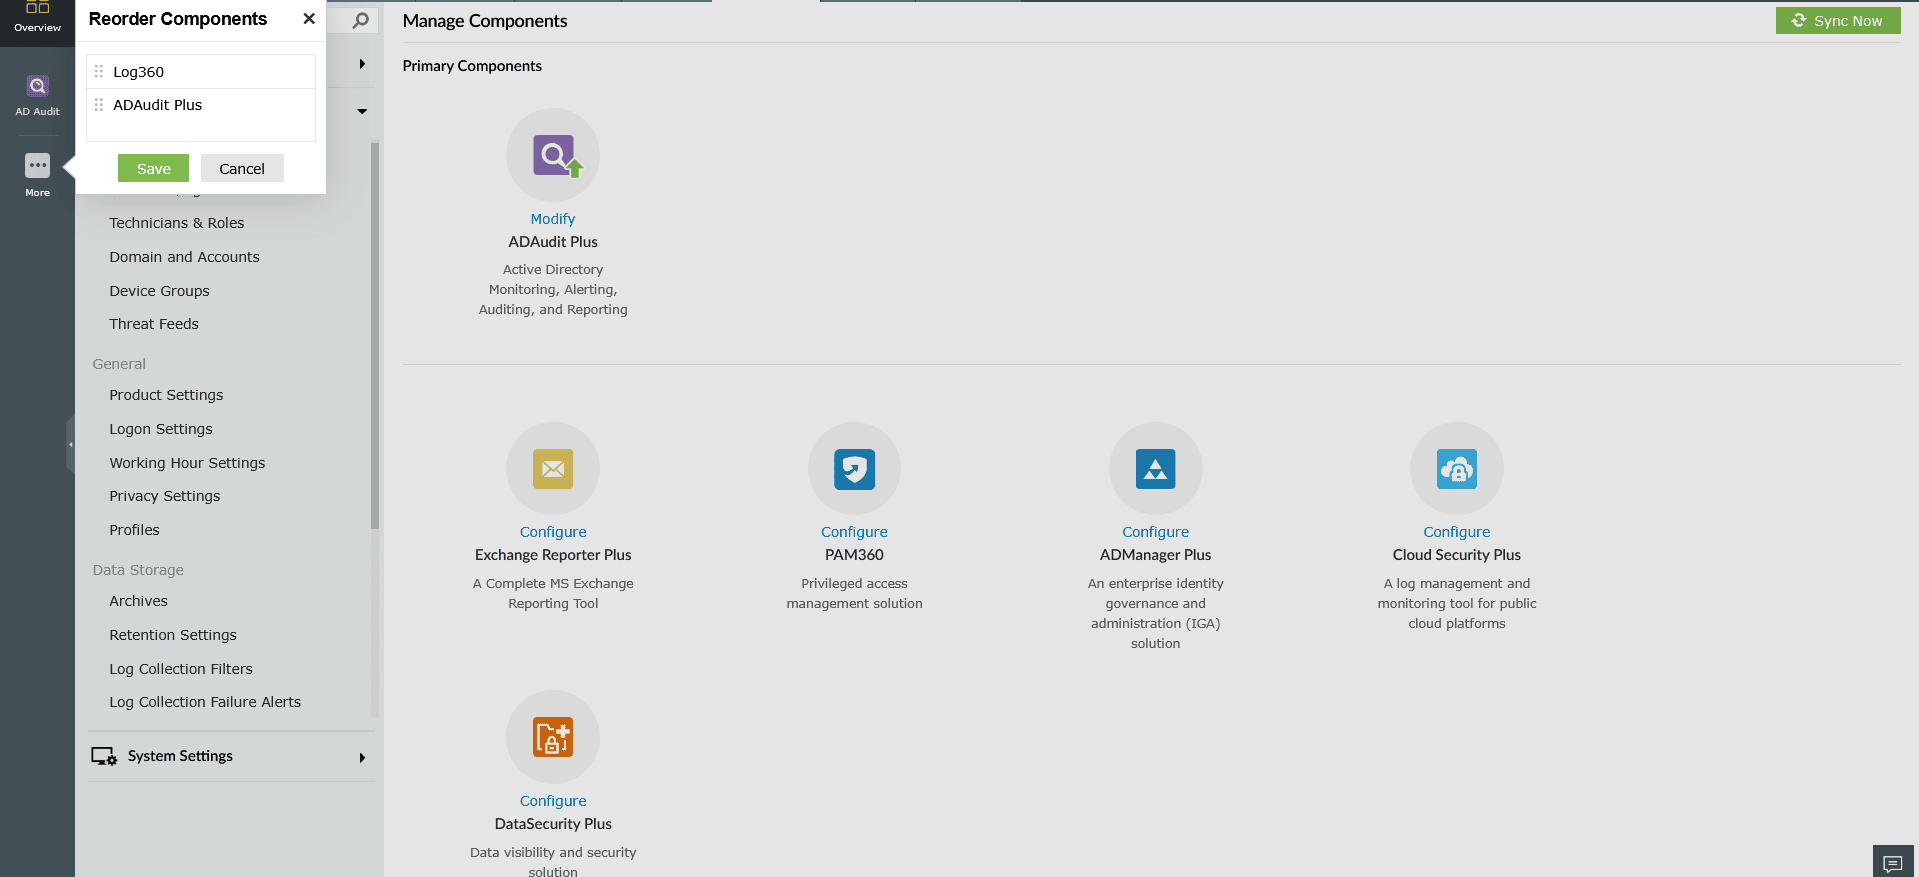Viewport: 1919px width, 877px height.
Task: Close the Reorder Components popup
Action: [309, 19]
